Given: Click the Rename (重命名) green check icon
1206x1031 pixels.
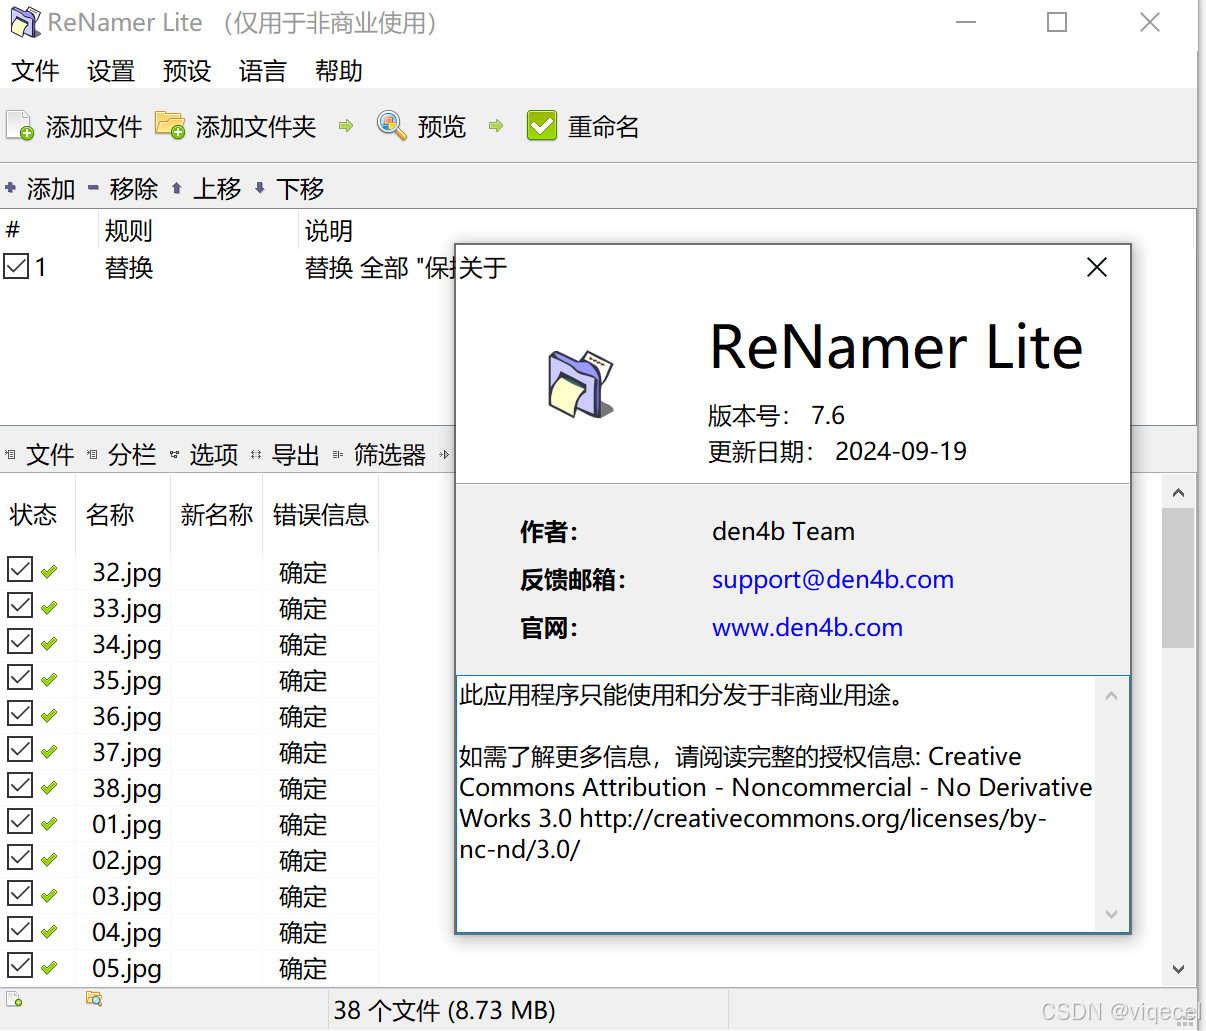Looking at the screenshot, I should 542,126.
